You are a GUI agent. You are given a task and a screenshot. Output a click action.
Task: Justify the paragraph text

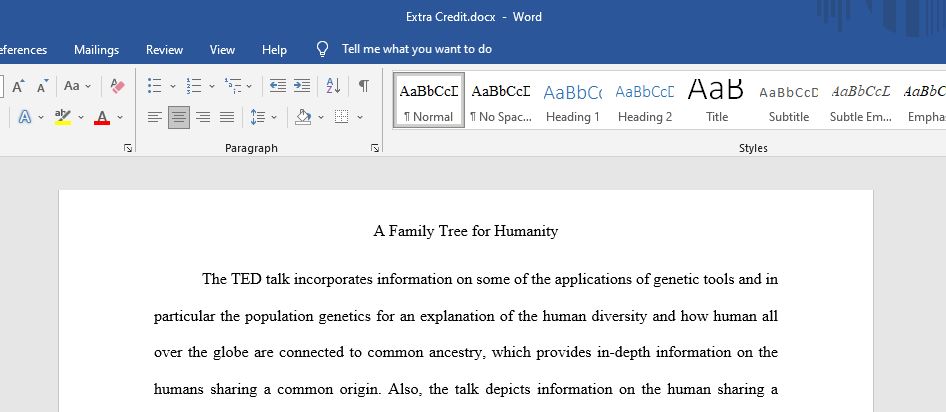click(x=227, y=117)
